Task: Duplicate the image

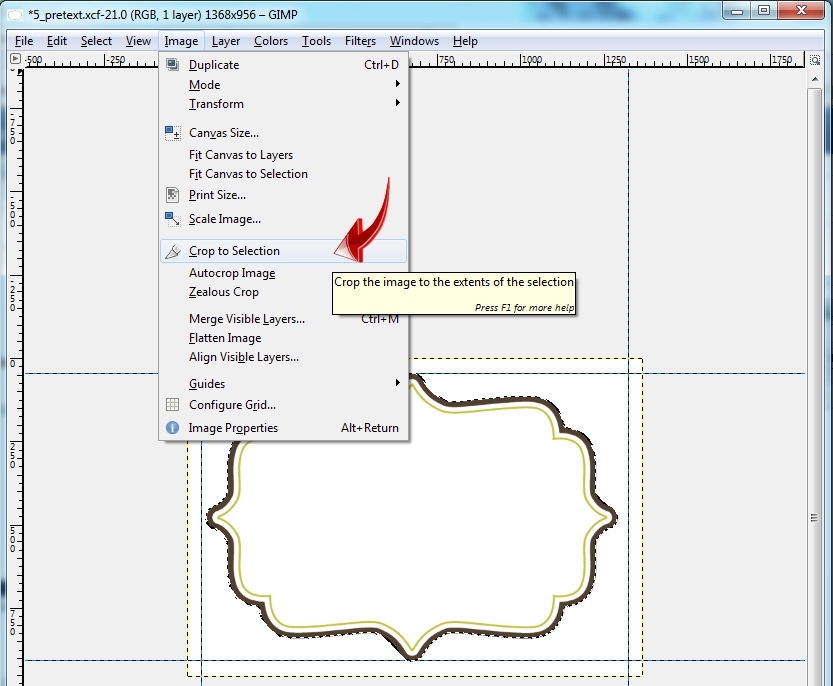Action: click(x=215, y=64)
